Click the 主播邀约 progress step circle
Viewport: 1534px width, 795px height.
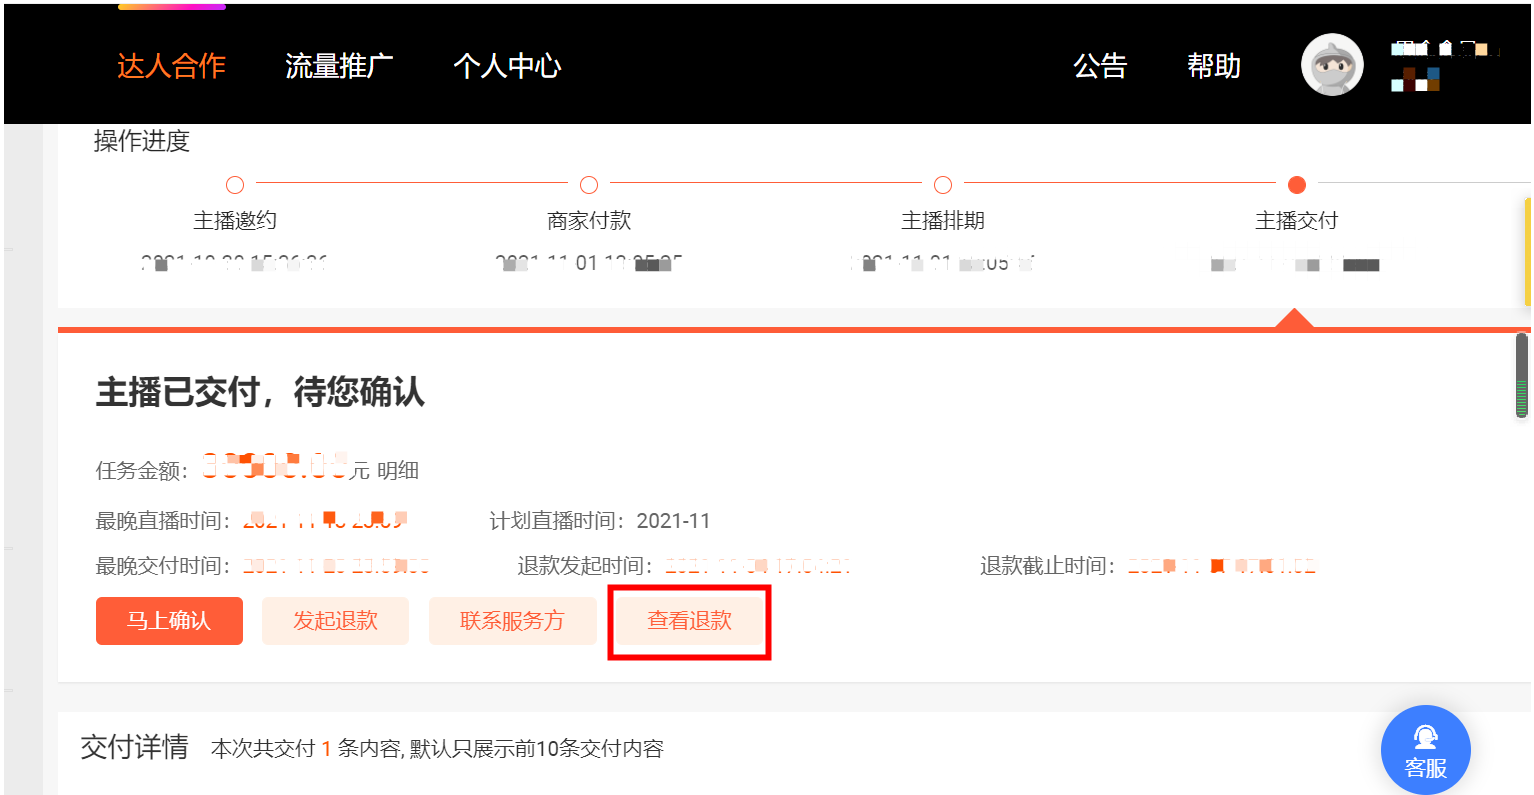coord(235,185)
